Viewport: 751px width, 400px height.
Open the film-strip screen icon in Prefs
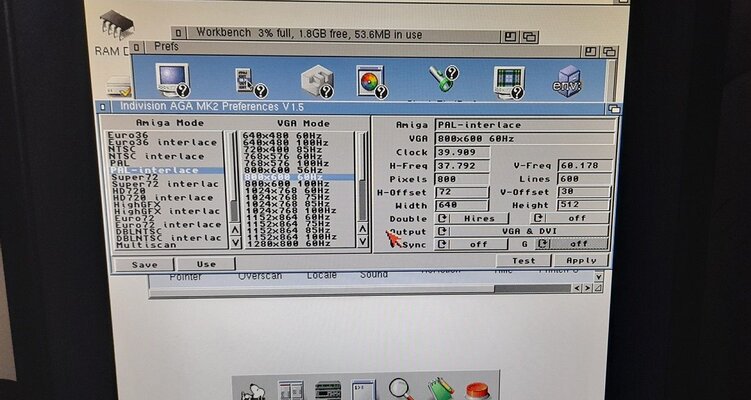pos(509,81)
